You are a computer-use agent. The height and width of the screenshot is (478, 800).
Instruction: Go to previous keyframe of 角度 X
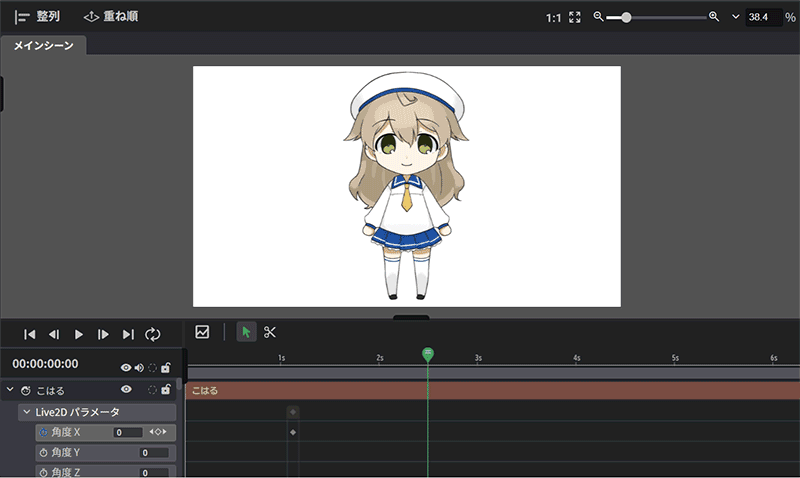151,432
